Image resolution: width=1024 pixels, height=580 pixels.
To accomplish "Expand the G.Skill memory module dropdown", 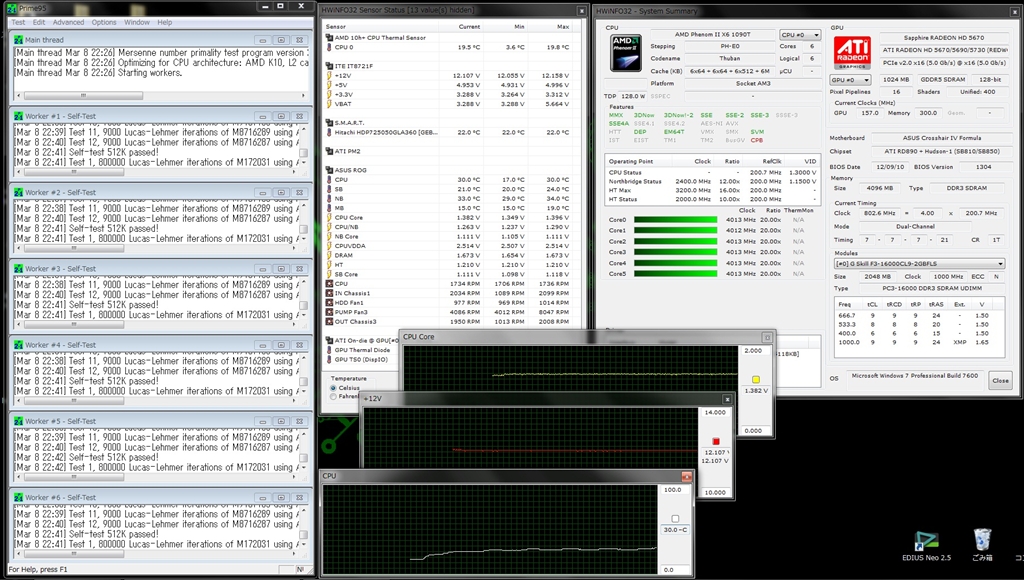I will click(x=920, y=264).
